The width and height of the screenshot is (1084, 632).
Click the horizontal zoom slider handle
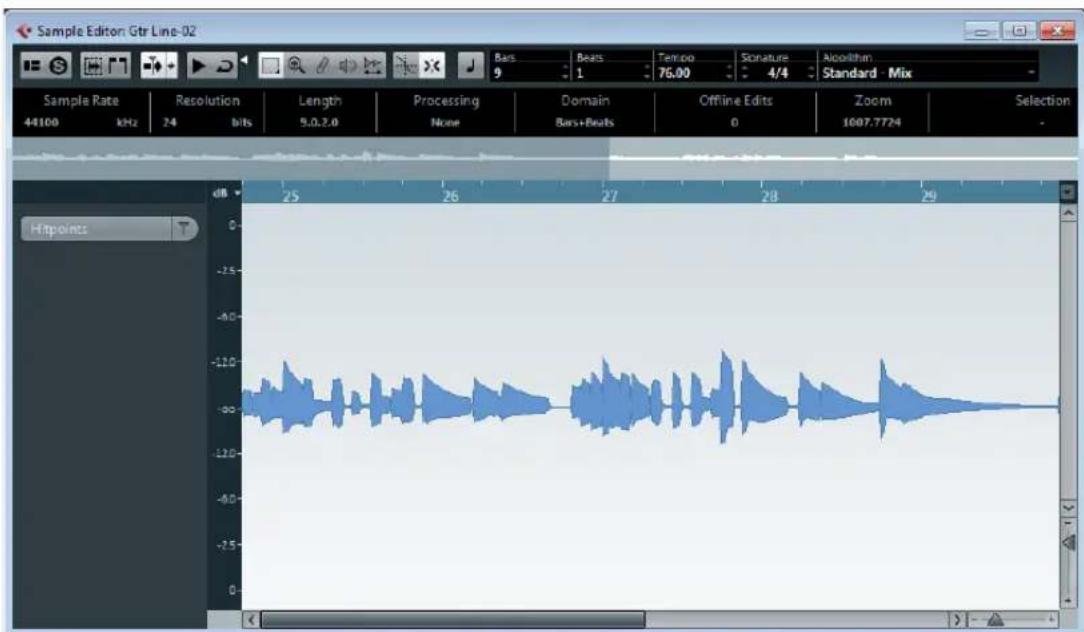996,620
